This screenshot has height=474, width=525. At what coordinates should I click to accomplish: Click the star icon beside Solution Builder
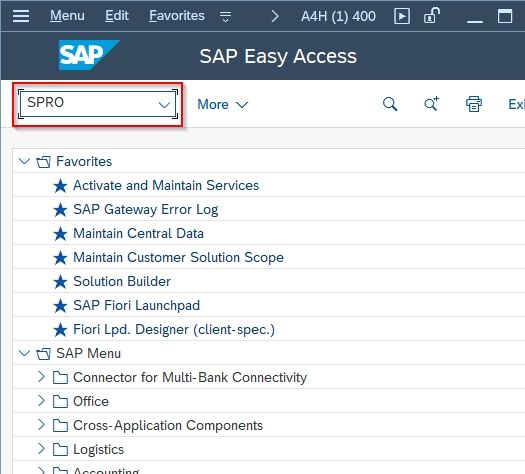click(60, 282)
